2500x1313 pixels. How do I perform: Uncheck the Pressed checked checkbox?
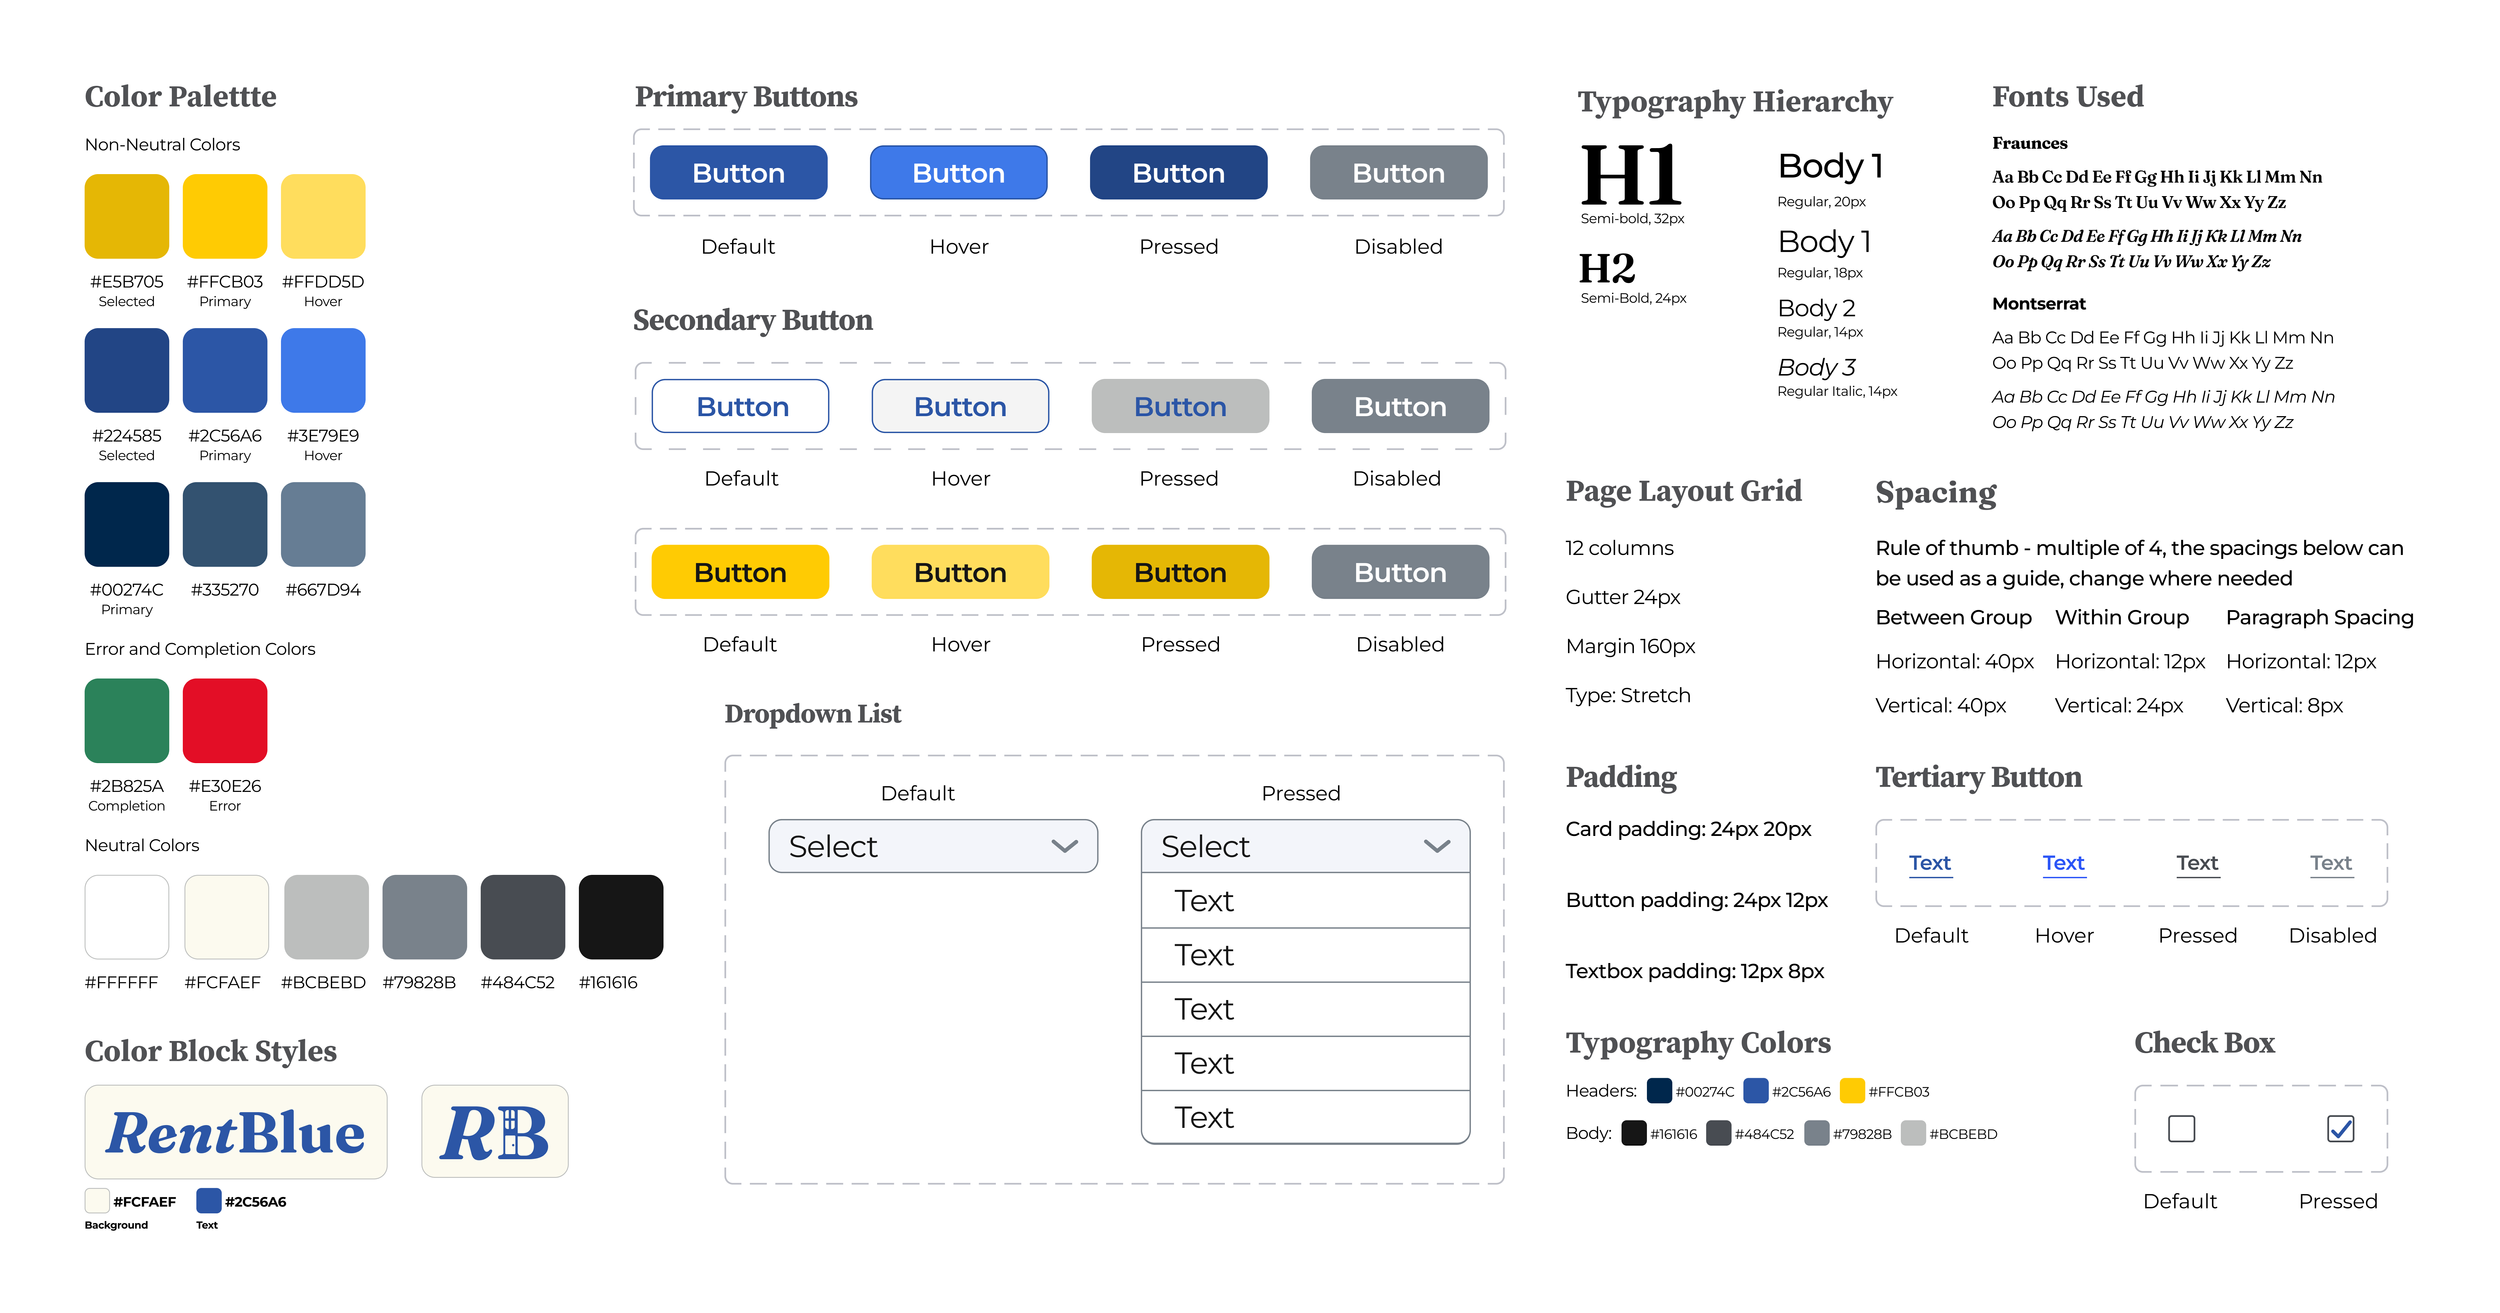pyautogui.click(x=2340, y=1128)
